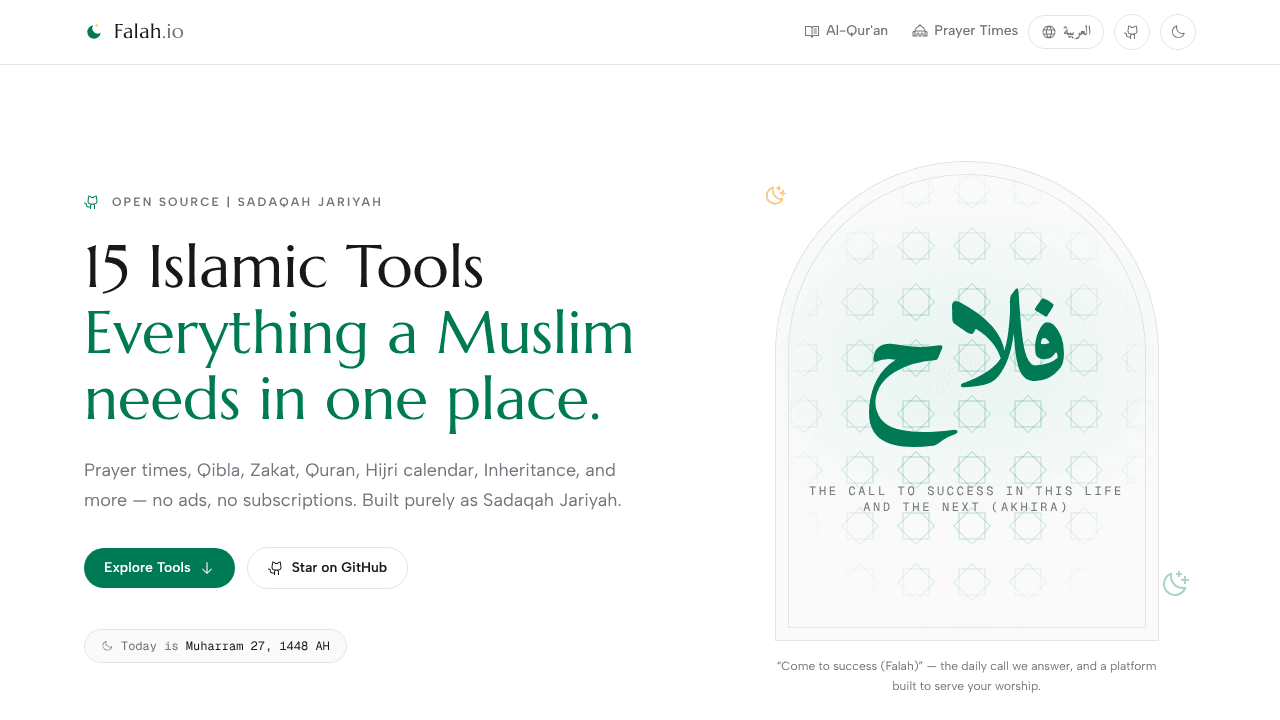Screen dimensions: 1280x720
Task: Open the Al-Qur'an menu item
Action: pyautogui.click(x=846, y=31)
